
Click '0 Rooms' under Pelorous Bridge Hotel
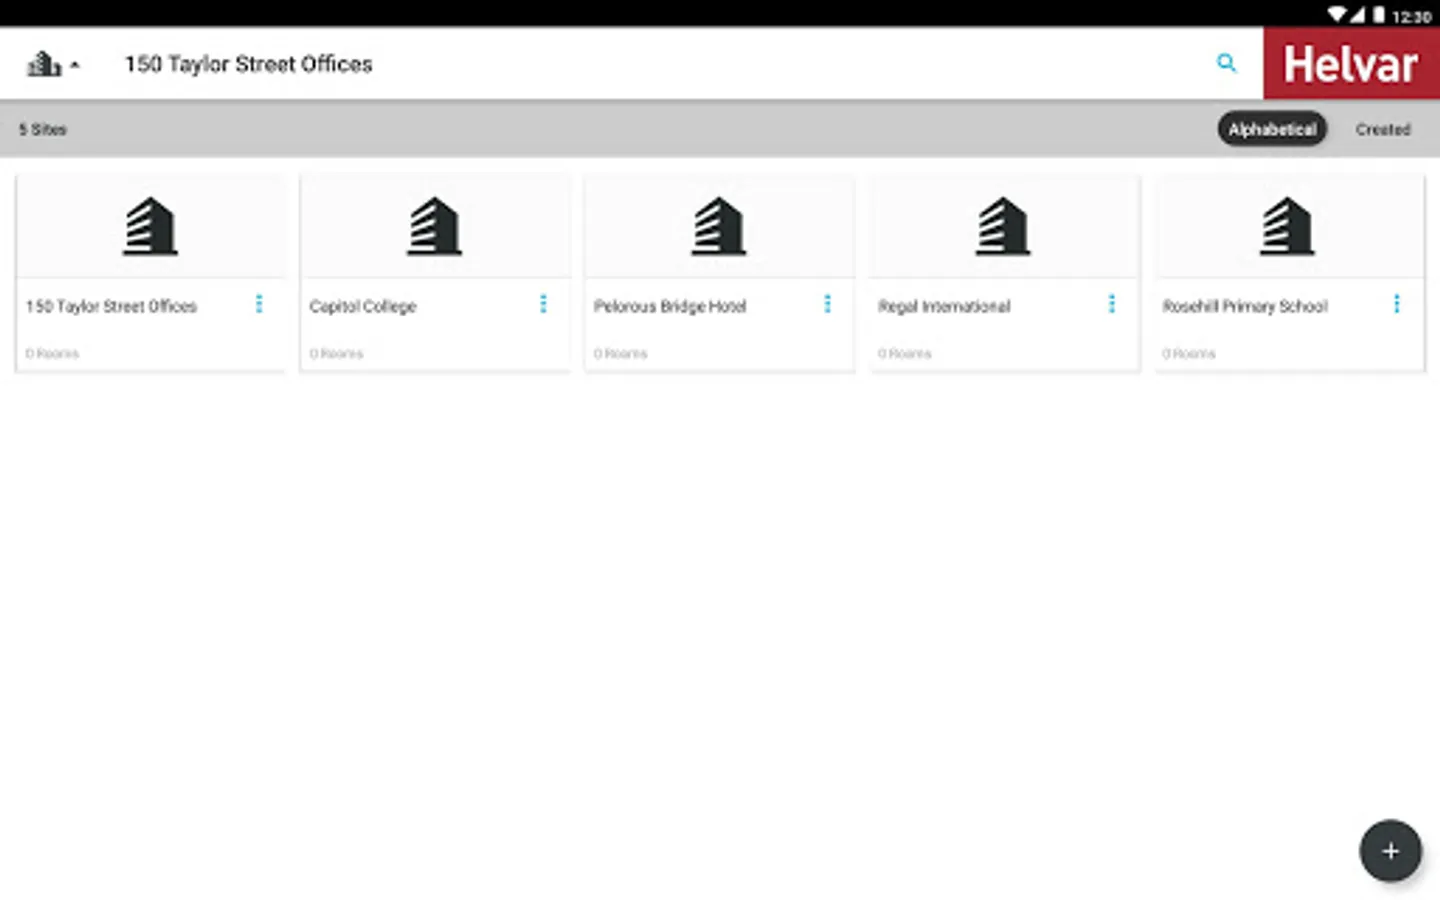(x=620, y=353)
